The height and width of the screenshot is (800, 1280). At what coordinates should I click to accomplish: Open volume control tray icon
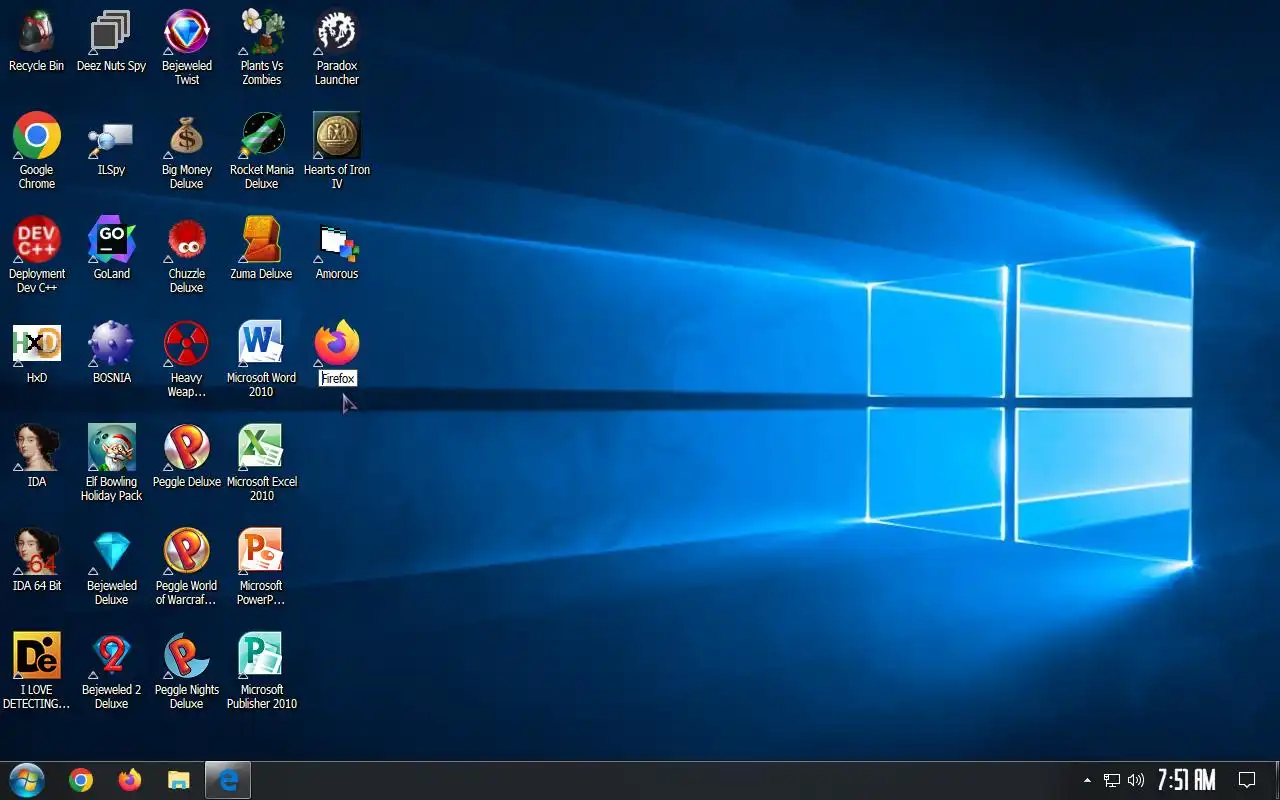click(1136, 780)
